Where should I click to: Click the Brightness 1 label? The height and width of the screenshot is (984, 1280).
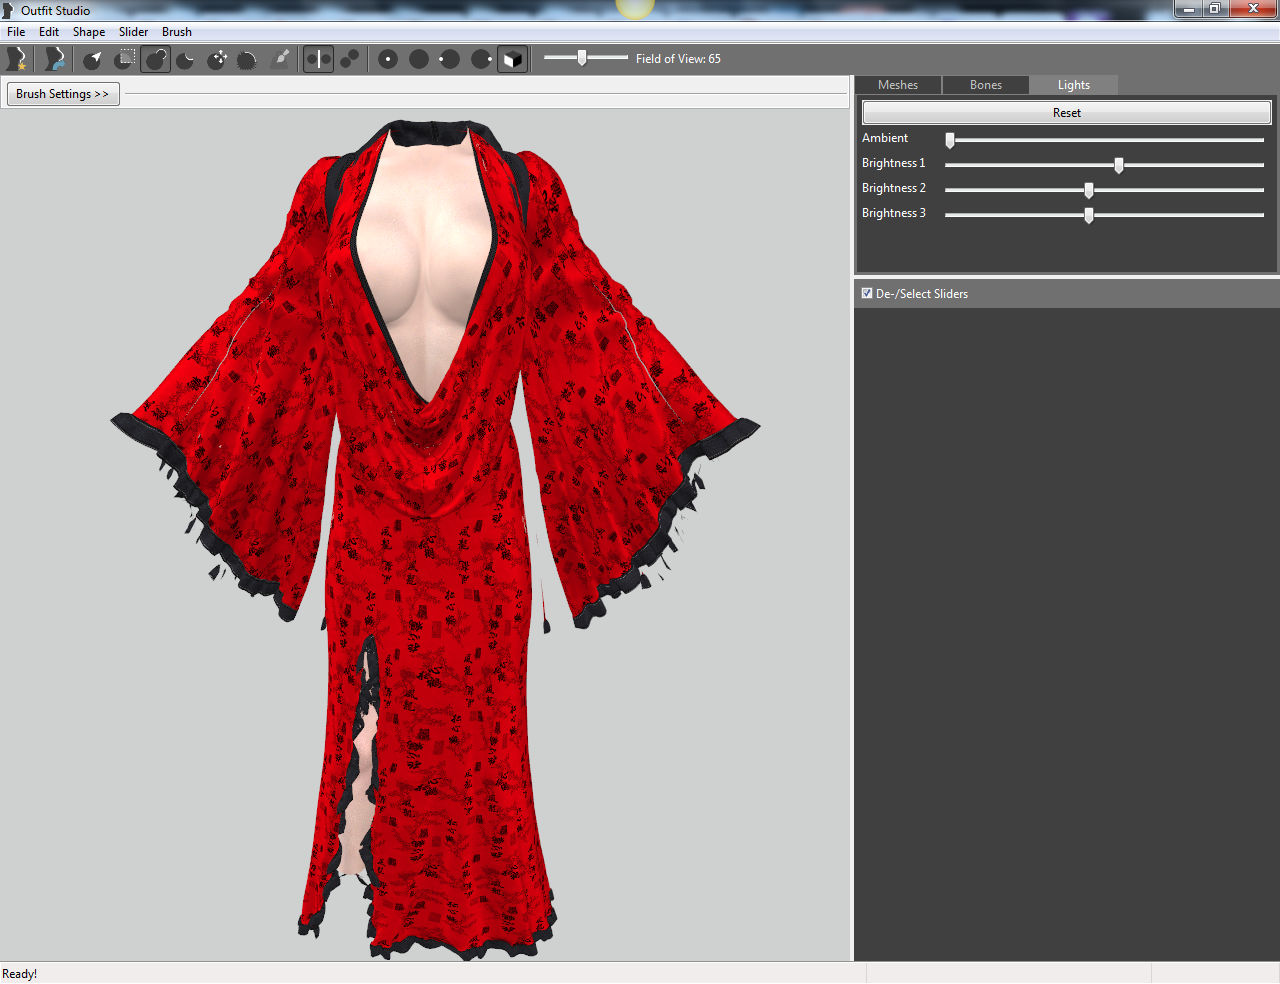coord(894,163)
